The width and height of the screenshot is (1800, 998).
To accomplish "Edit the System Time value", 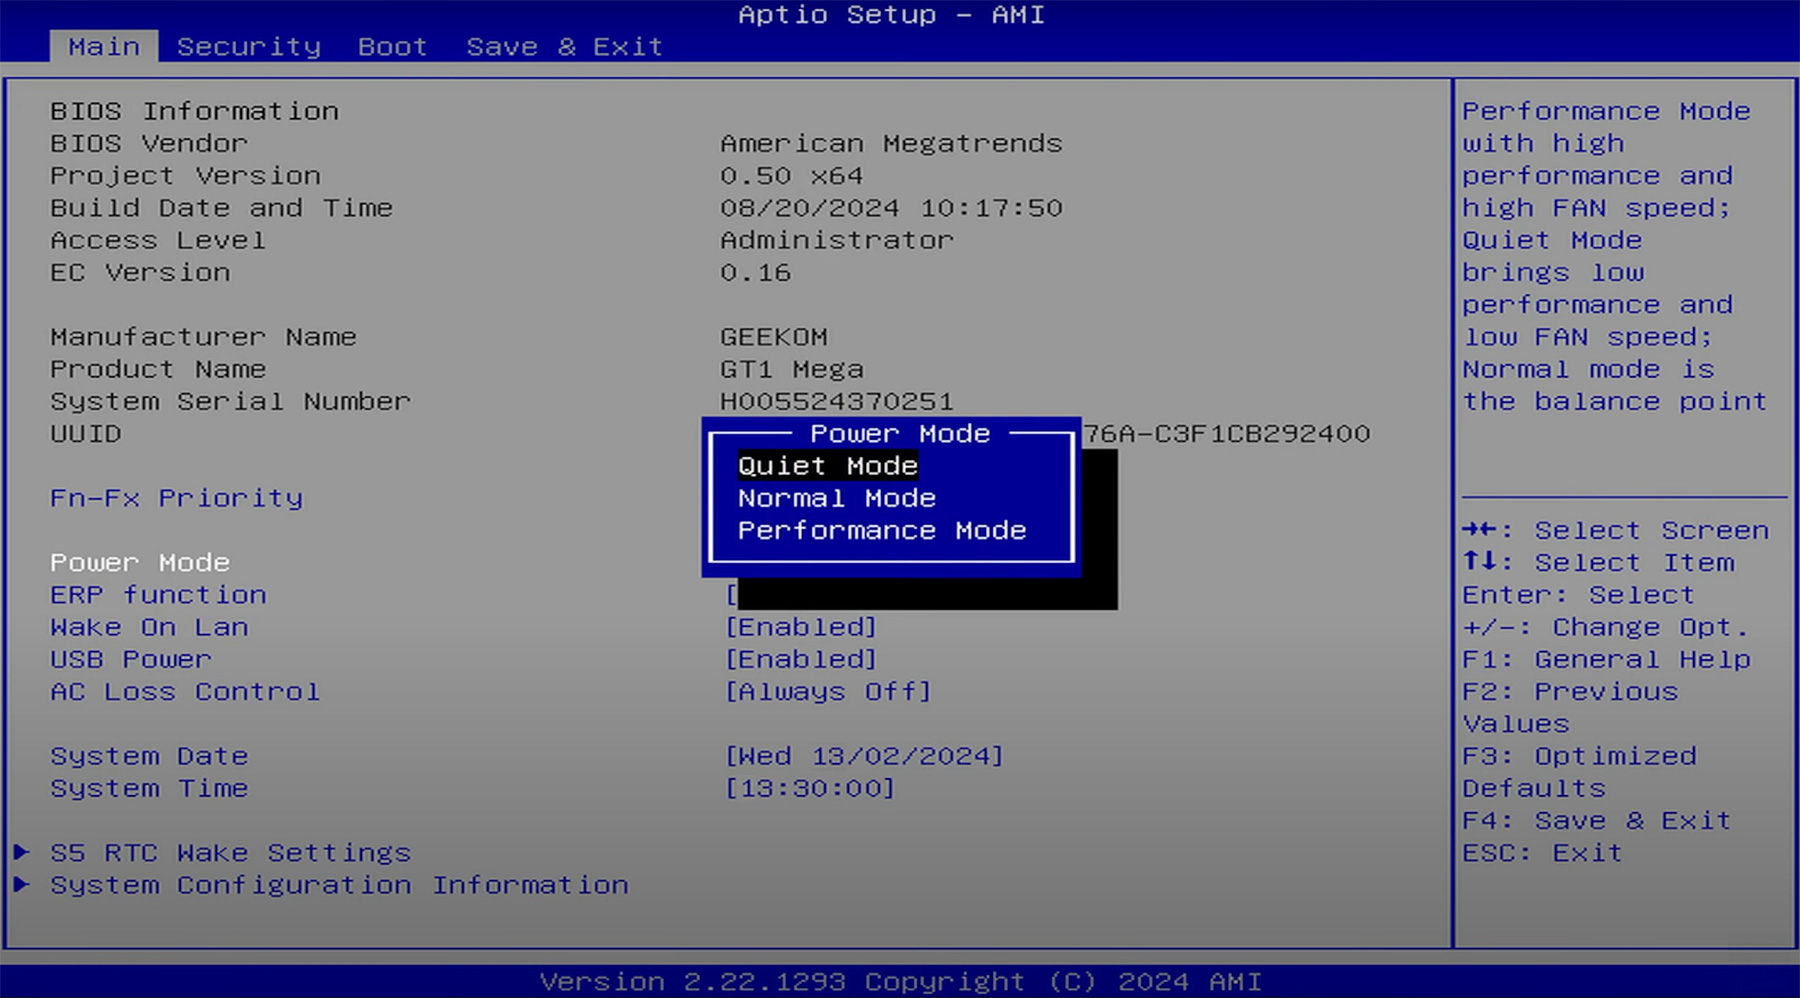I will [810, 788].
